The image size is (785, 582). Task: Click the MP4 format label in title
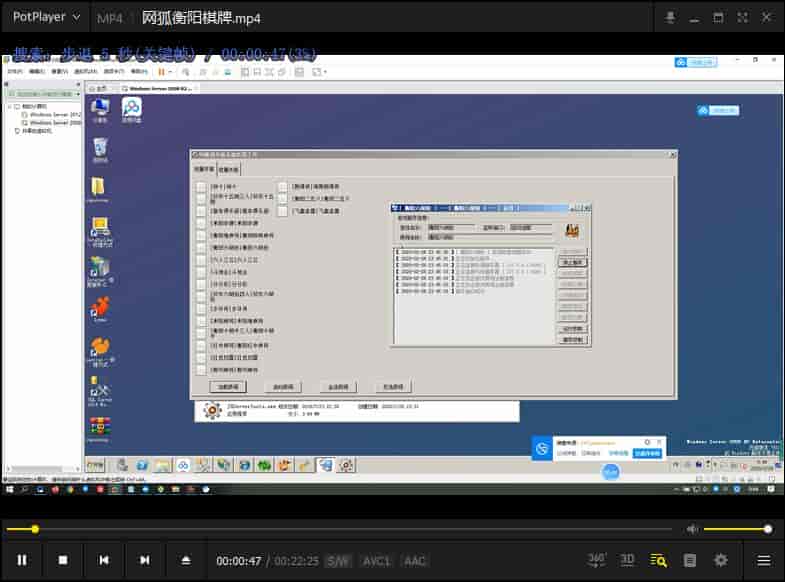pos(109,18)
